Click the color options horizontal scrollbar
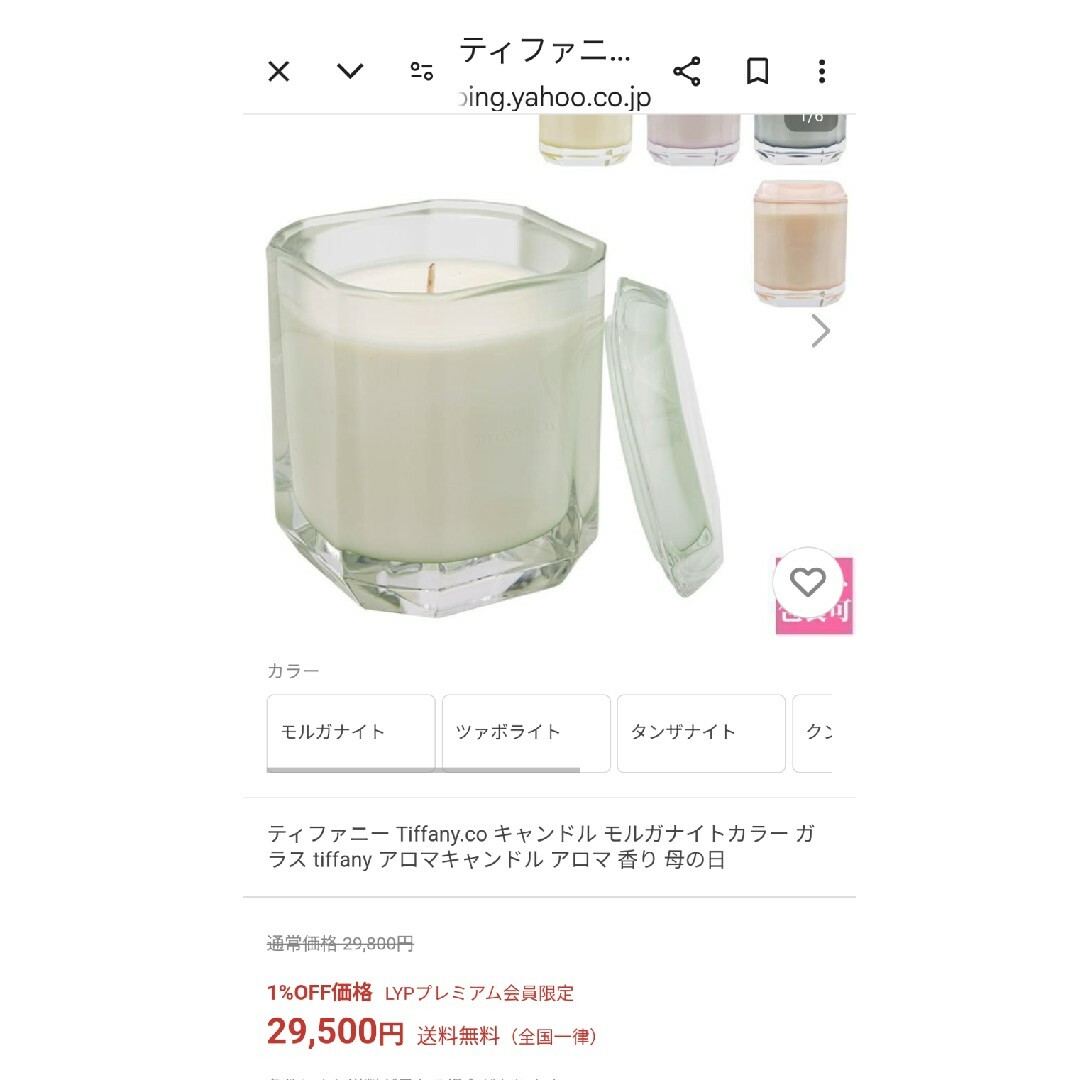The width and height of the screenshot is (1080, 1080). coord(423,770)
